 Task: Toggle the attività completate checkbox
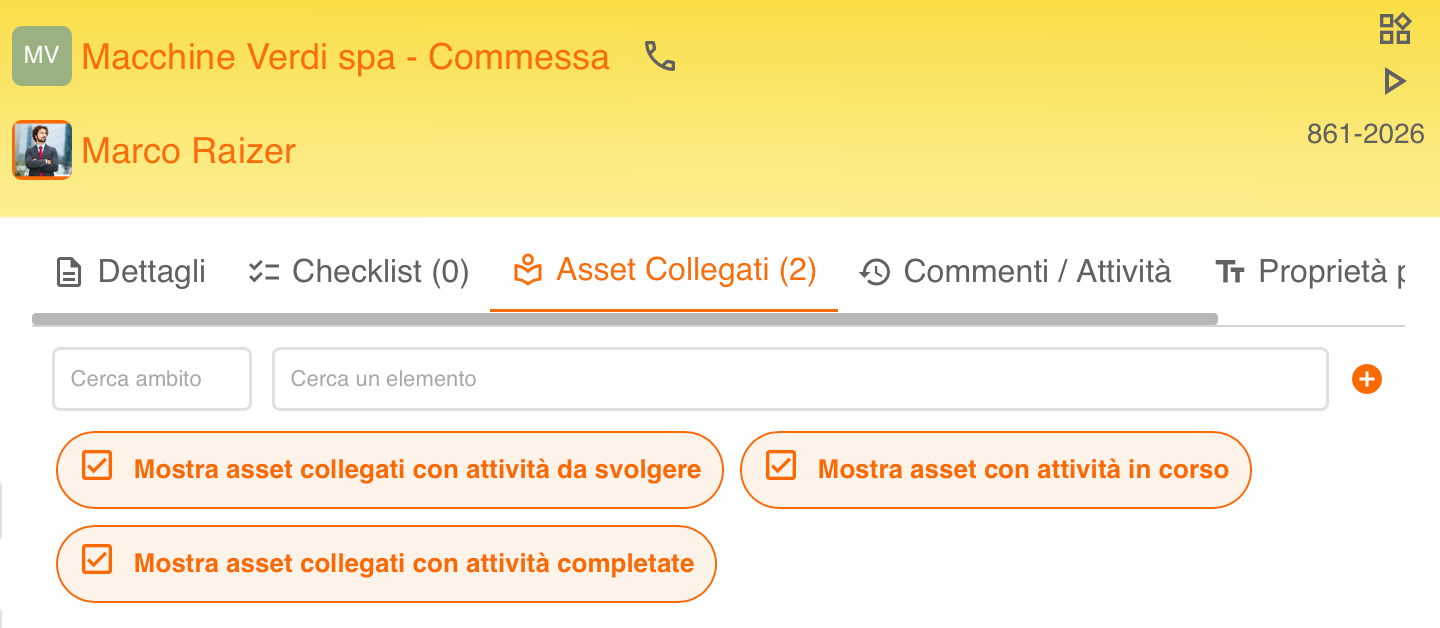point(97,559)
